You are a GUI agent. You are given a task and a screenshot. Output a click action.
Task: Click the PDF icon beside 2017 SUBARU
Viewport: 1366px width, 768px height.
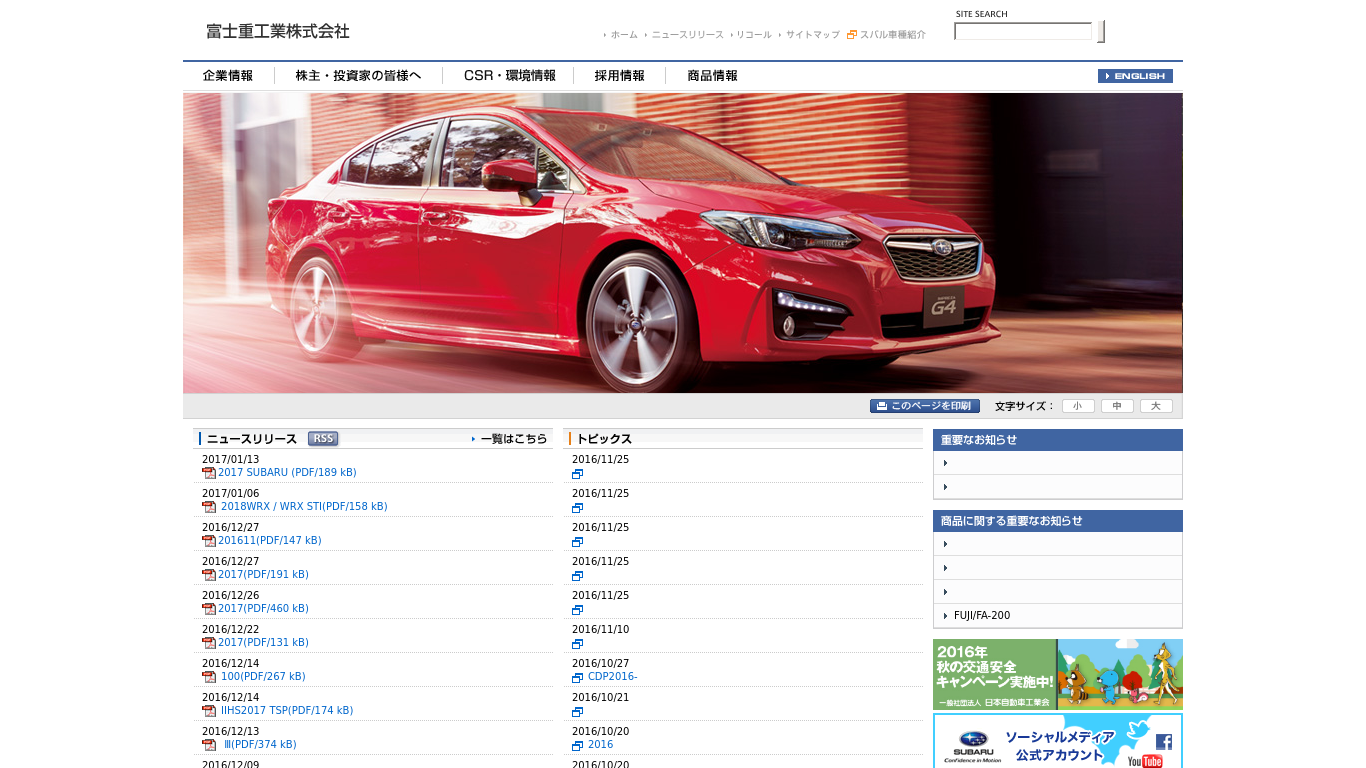[208, 473]
